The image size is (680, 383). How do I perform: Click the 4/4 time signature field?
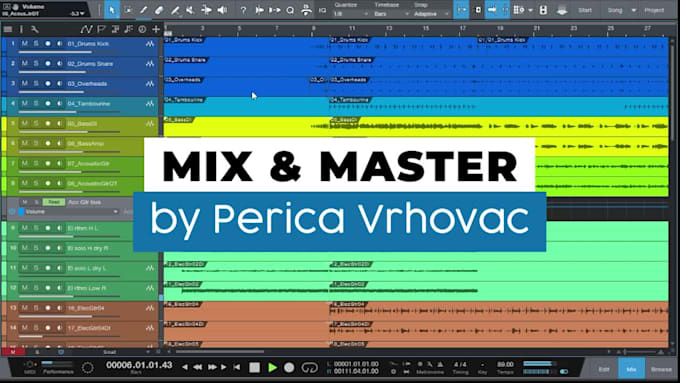coord(460,364)
